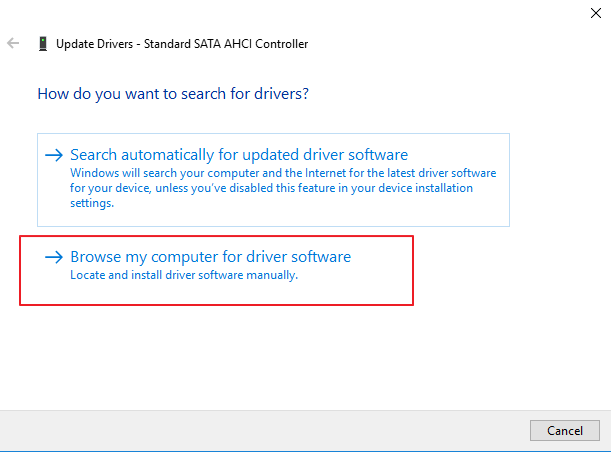Viewport: 611px width, 452px height.
Task: Close the Update Drivers window with X
Action: pyautogui.click(x=596, y=13)
